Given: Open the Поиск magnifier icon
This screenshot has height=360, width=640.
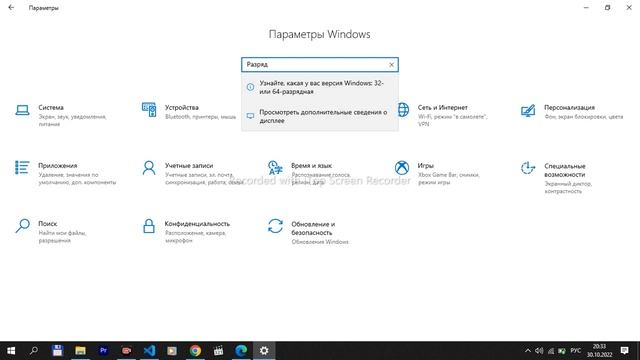Looking at the screenshot, I should click(x=22, y=226).
